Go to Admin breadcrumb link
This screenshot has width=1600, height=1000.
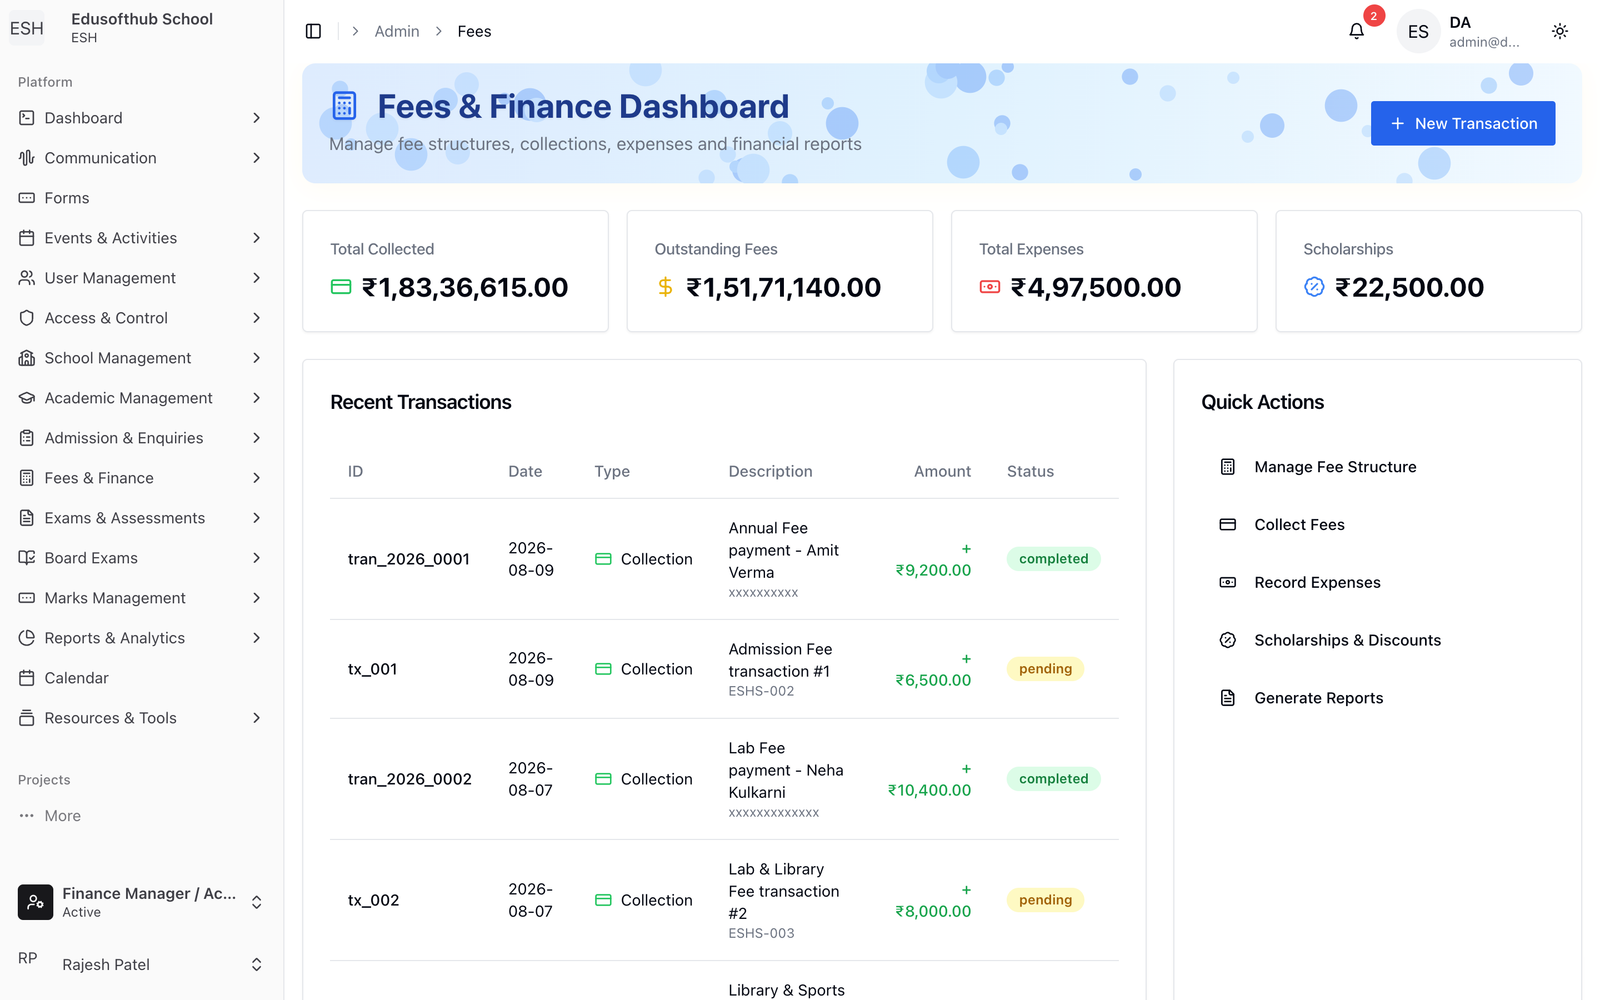pos(397,31)
